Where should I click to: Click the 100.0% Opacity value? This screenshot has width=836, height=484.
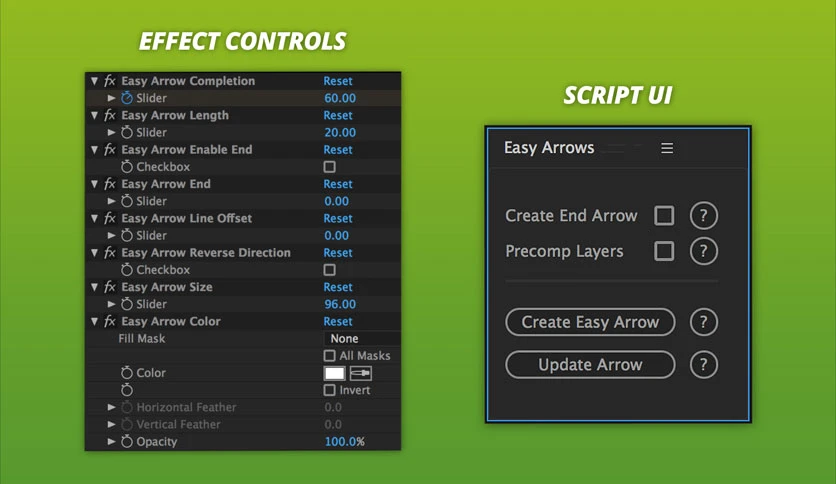344,441
